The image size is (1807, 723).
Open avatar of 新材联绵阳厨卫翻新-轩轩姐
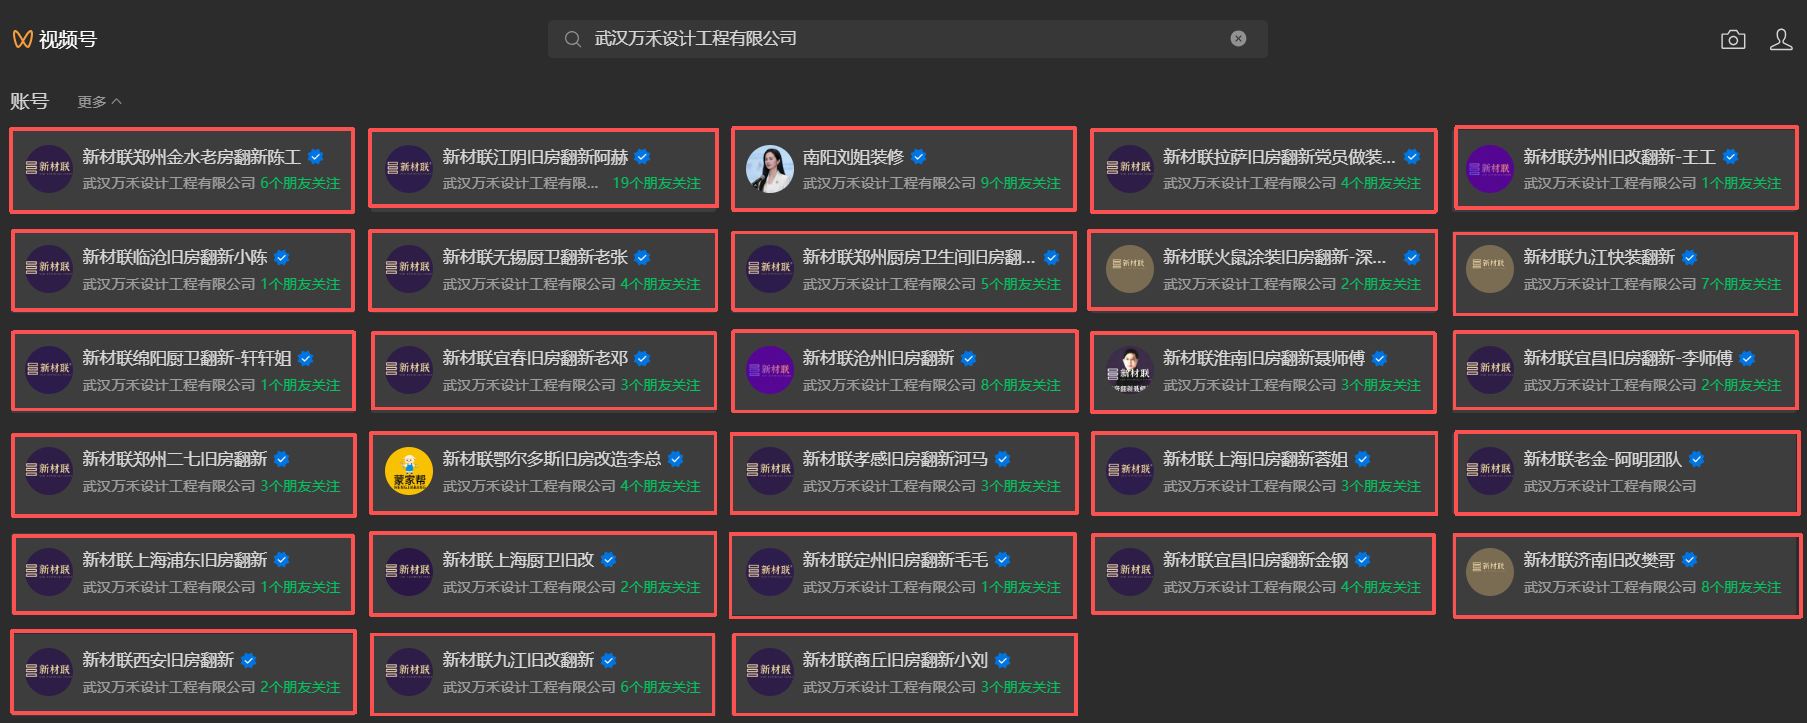pyautogui.click(x=48, y=370)
